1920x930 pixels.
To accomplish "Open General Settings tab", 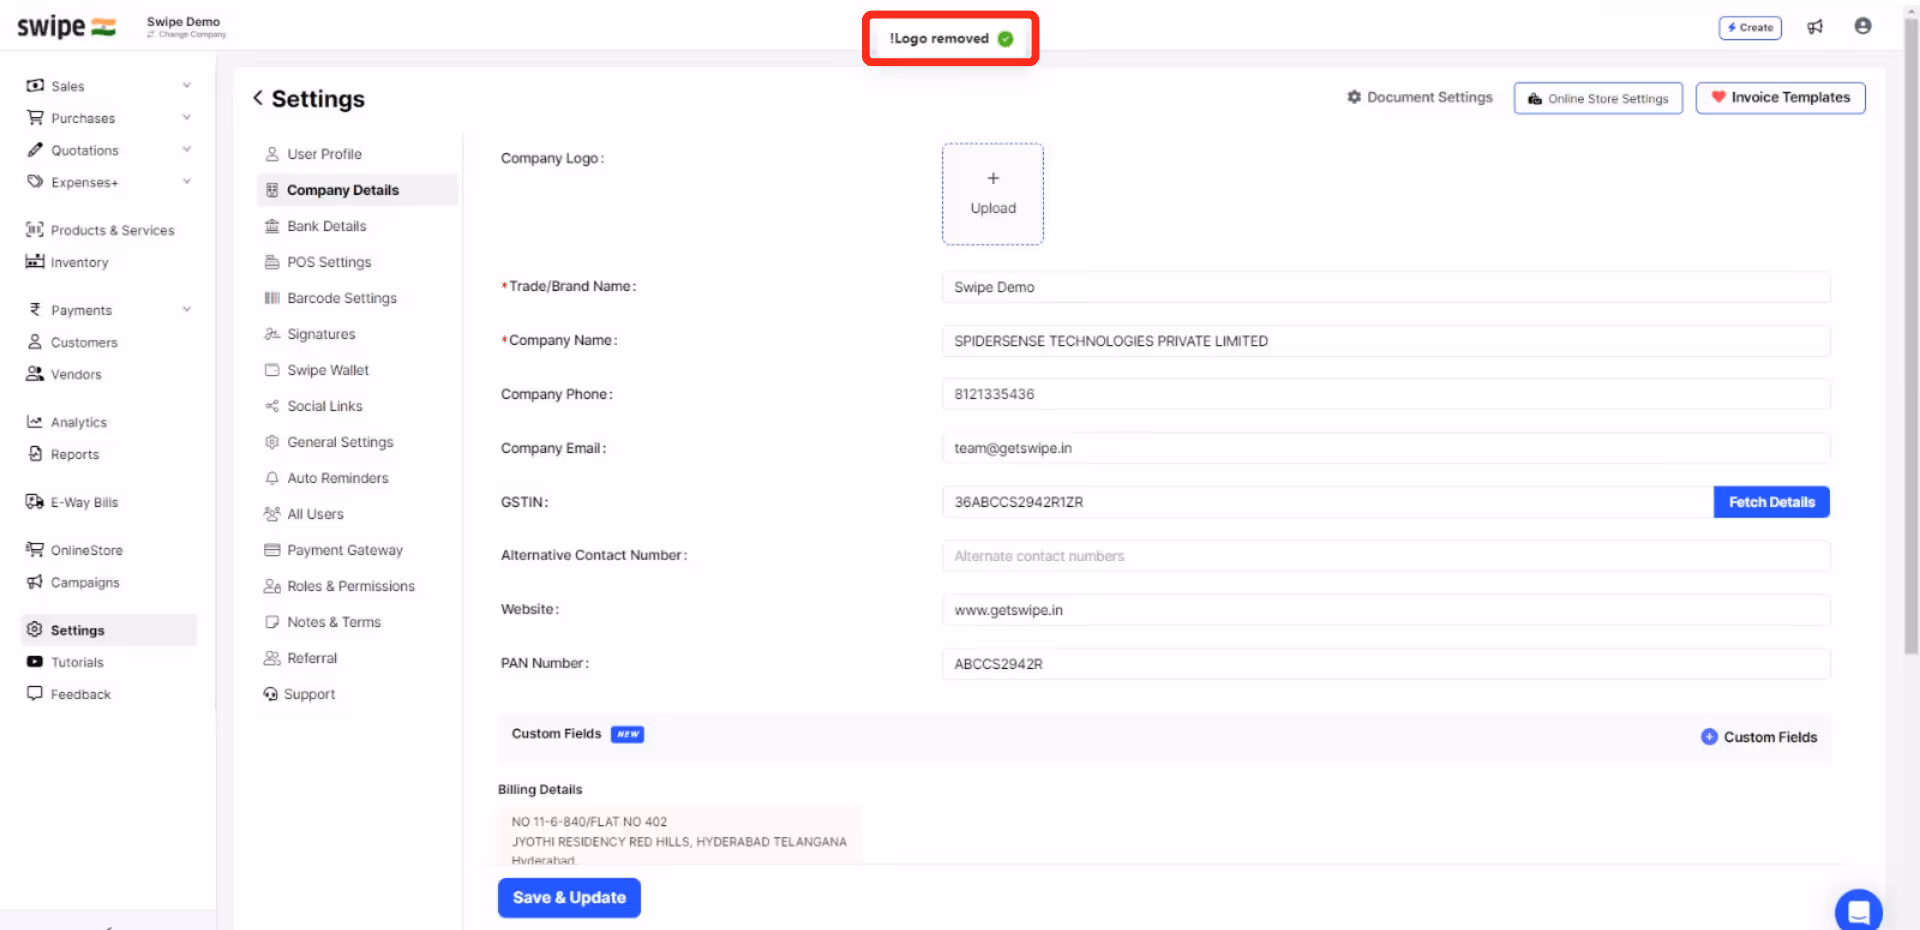I will 357,442.
